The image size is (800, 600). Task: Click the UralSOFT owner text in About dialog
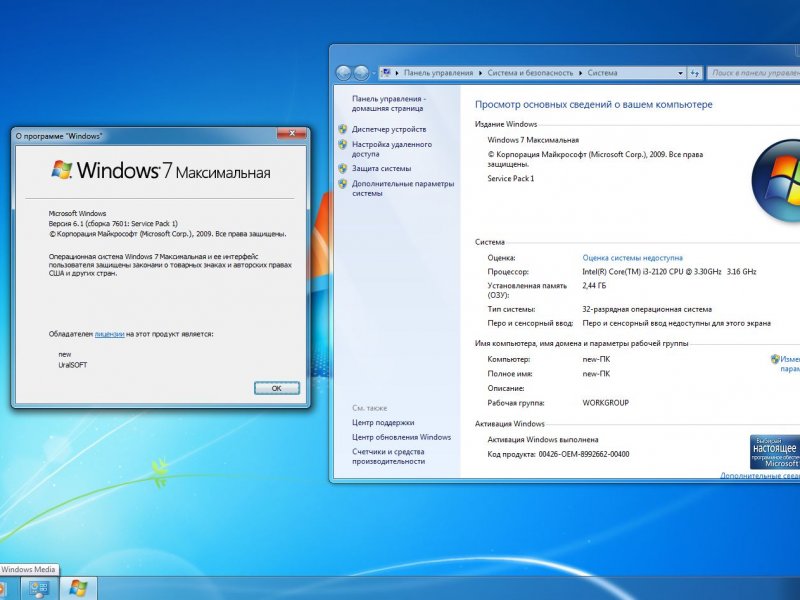coord(73,365)
